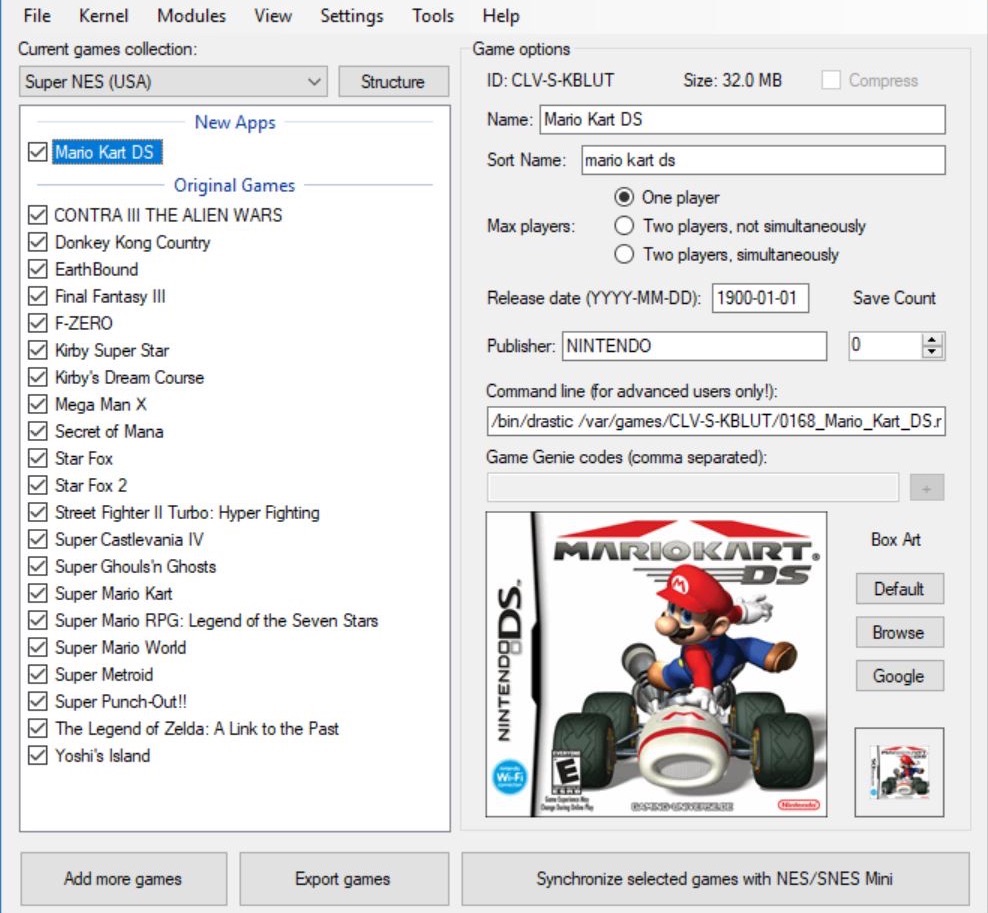The width and height of the screenshot is (988, 913).
Task: Open the View menu
Action: click(273, 16)
